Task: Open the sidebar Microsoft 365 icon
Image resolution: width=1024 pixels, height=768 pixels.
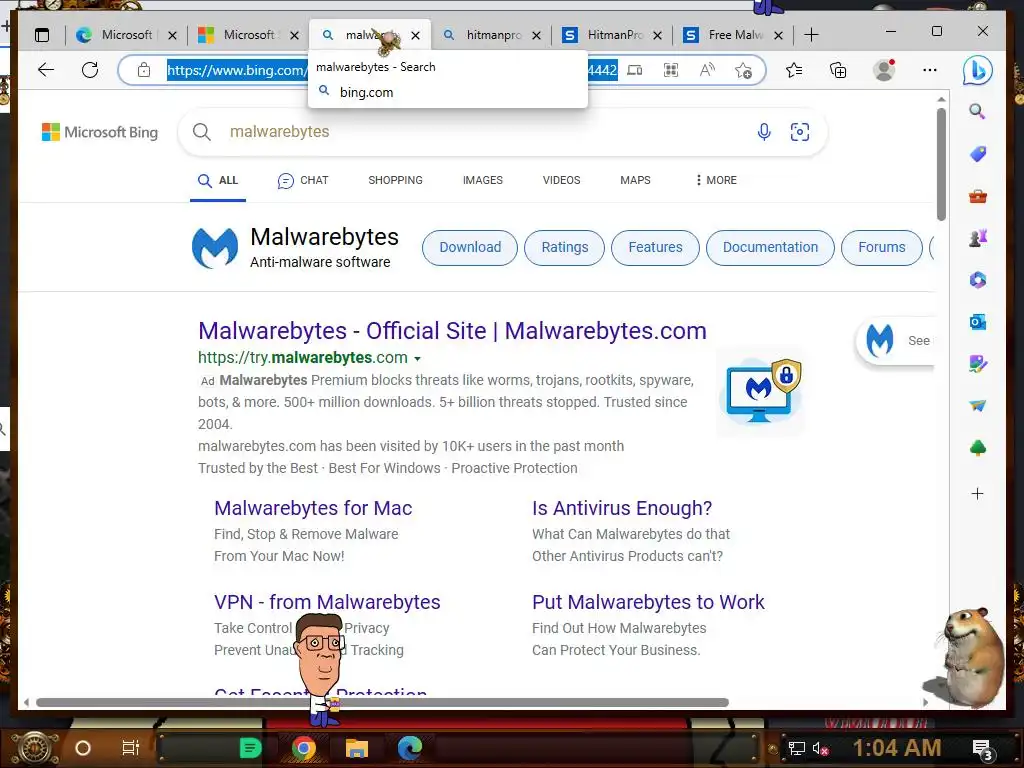Action: pyautogui.click(x=978, y=280)
